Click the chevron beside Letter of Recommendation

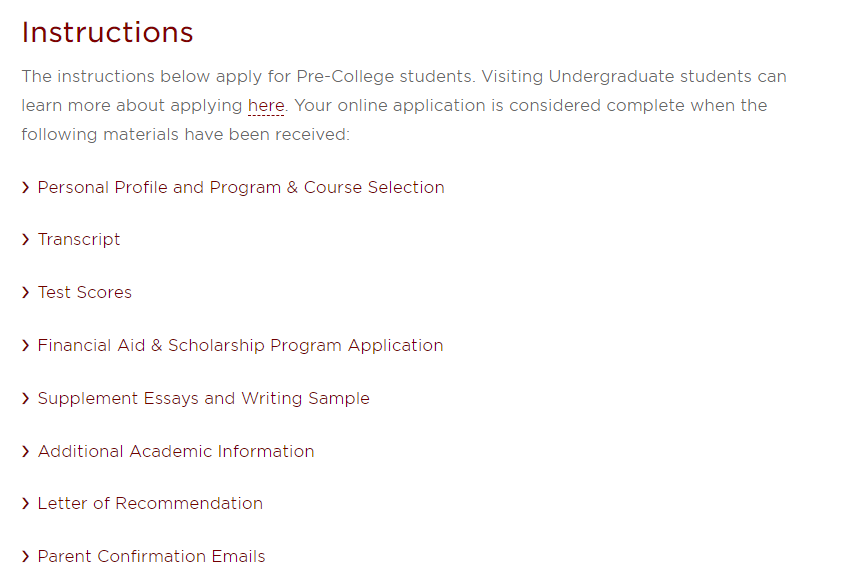pyautogui.click(x=26, y=504)
